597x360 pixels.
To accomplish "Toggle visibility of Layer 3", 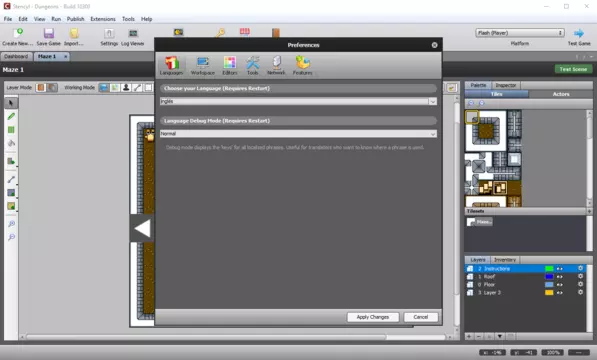I will click(x=560, y=293).
